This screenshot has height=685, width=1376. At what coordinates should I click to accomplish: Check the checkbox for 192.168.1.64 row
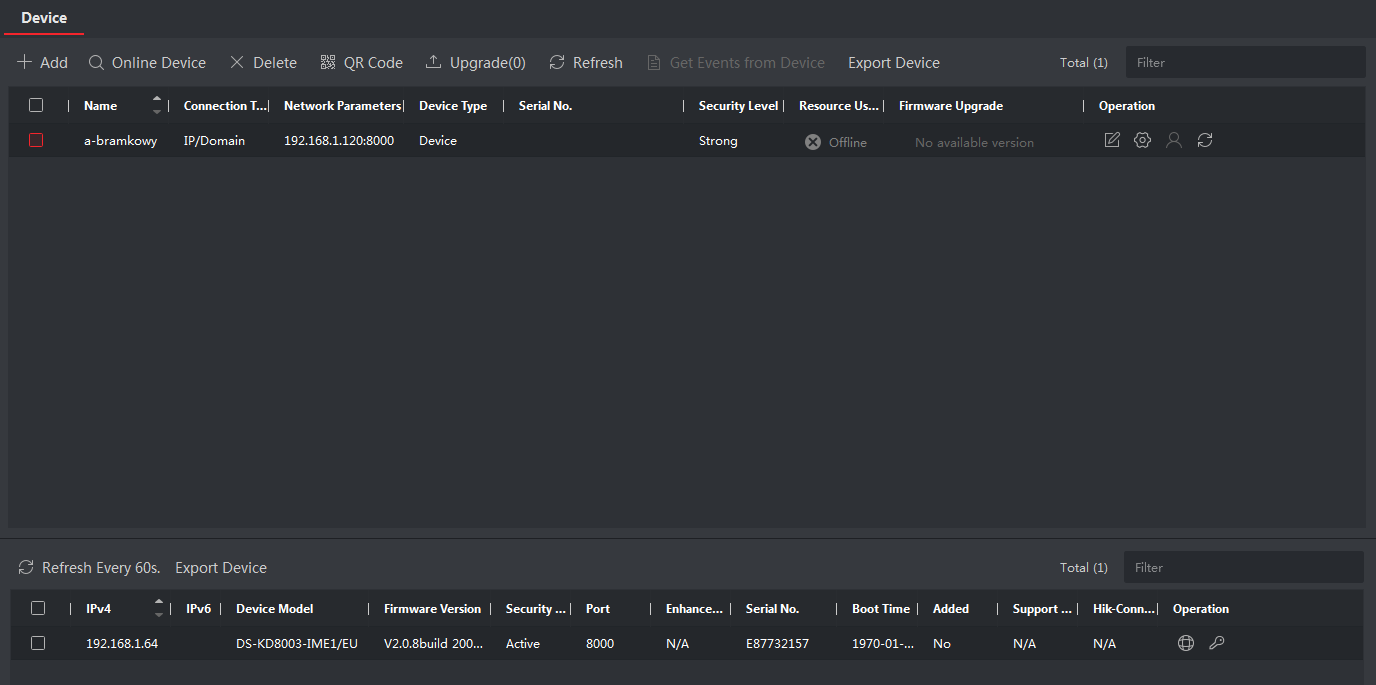(x=38, y=644)
